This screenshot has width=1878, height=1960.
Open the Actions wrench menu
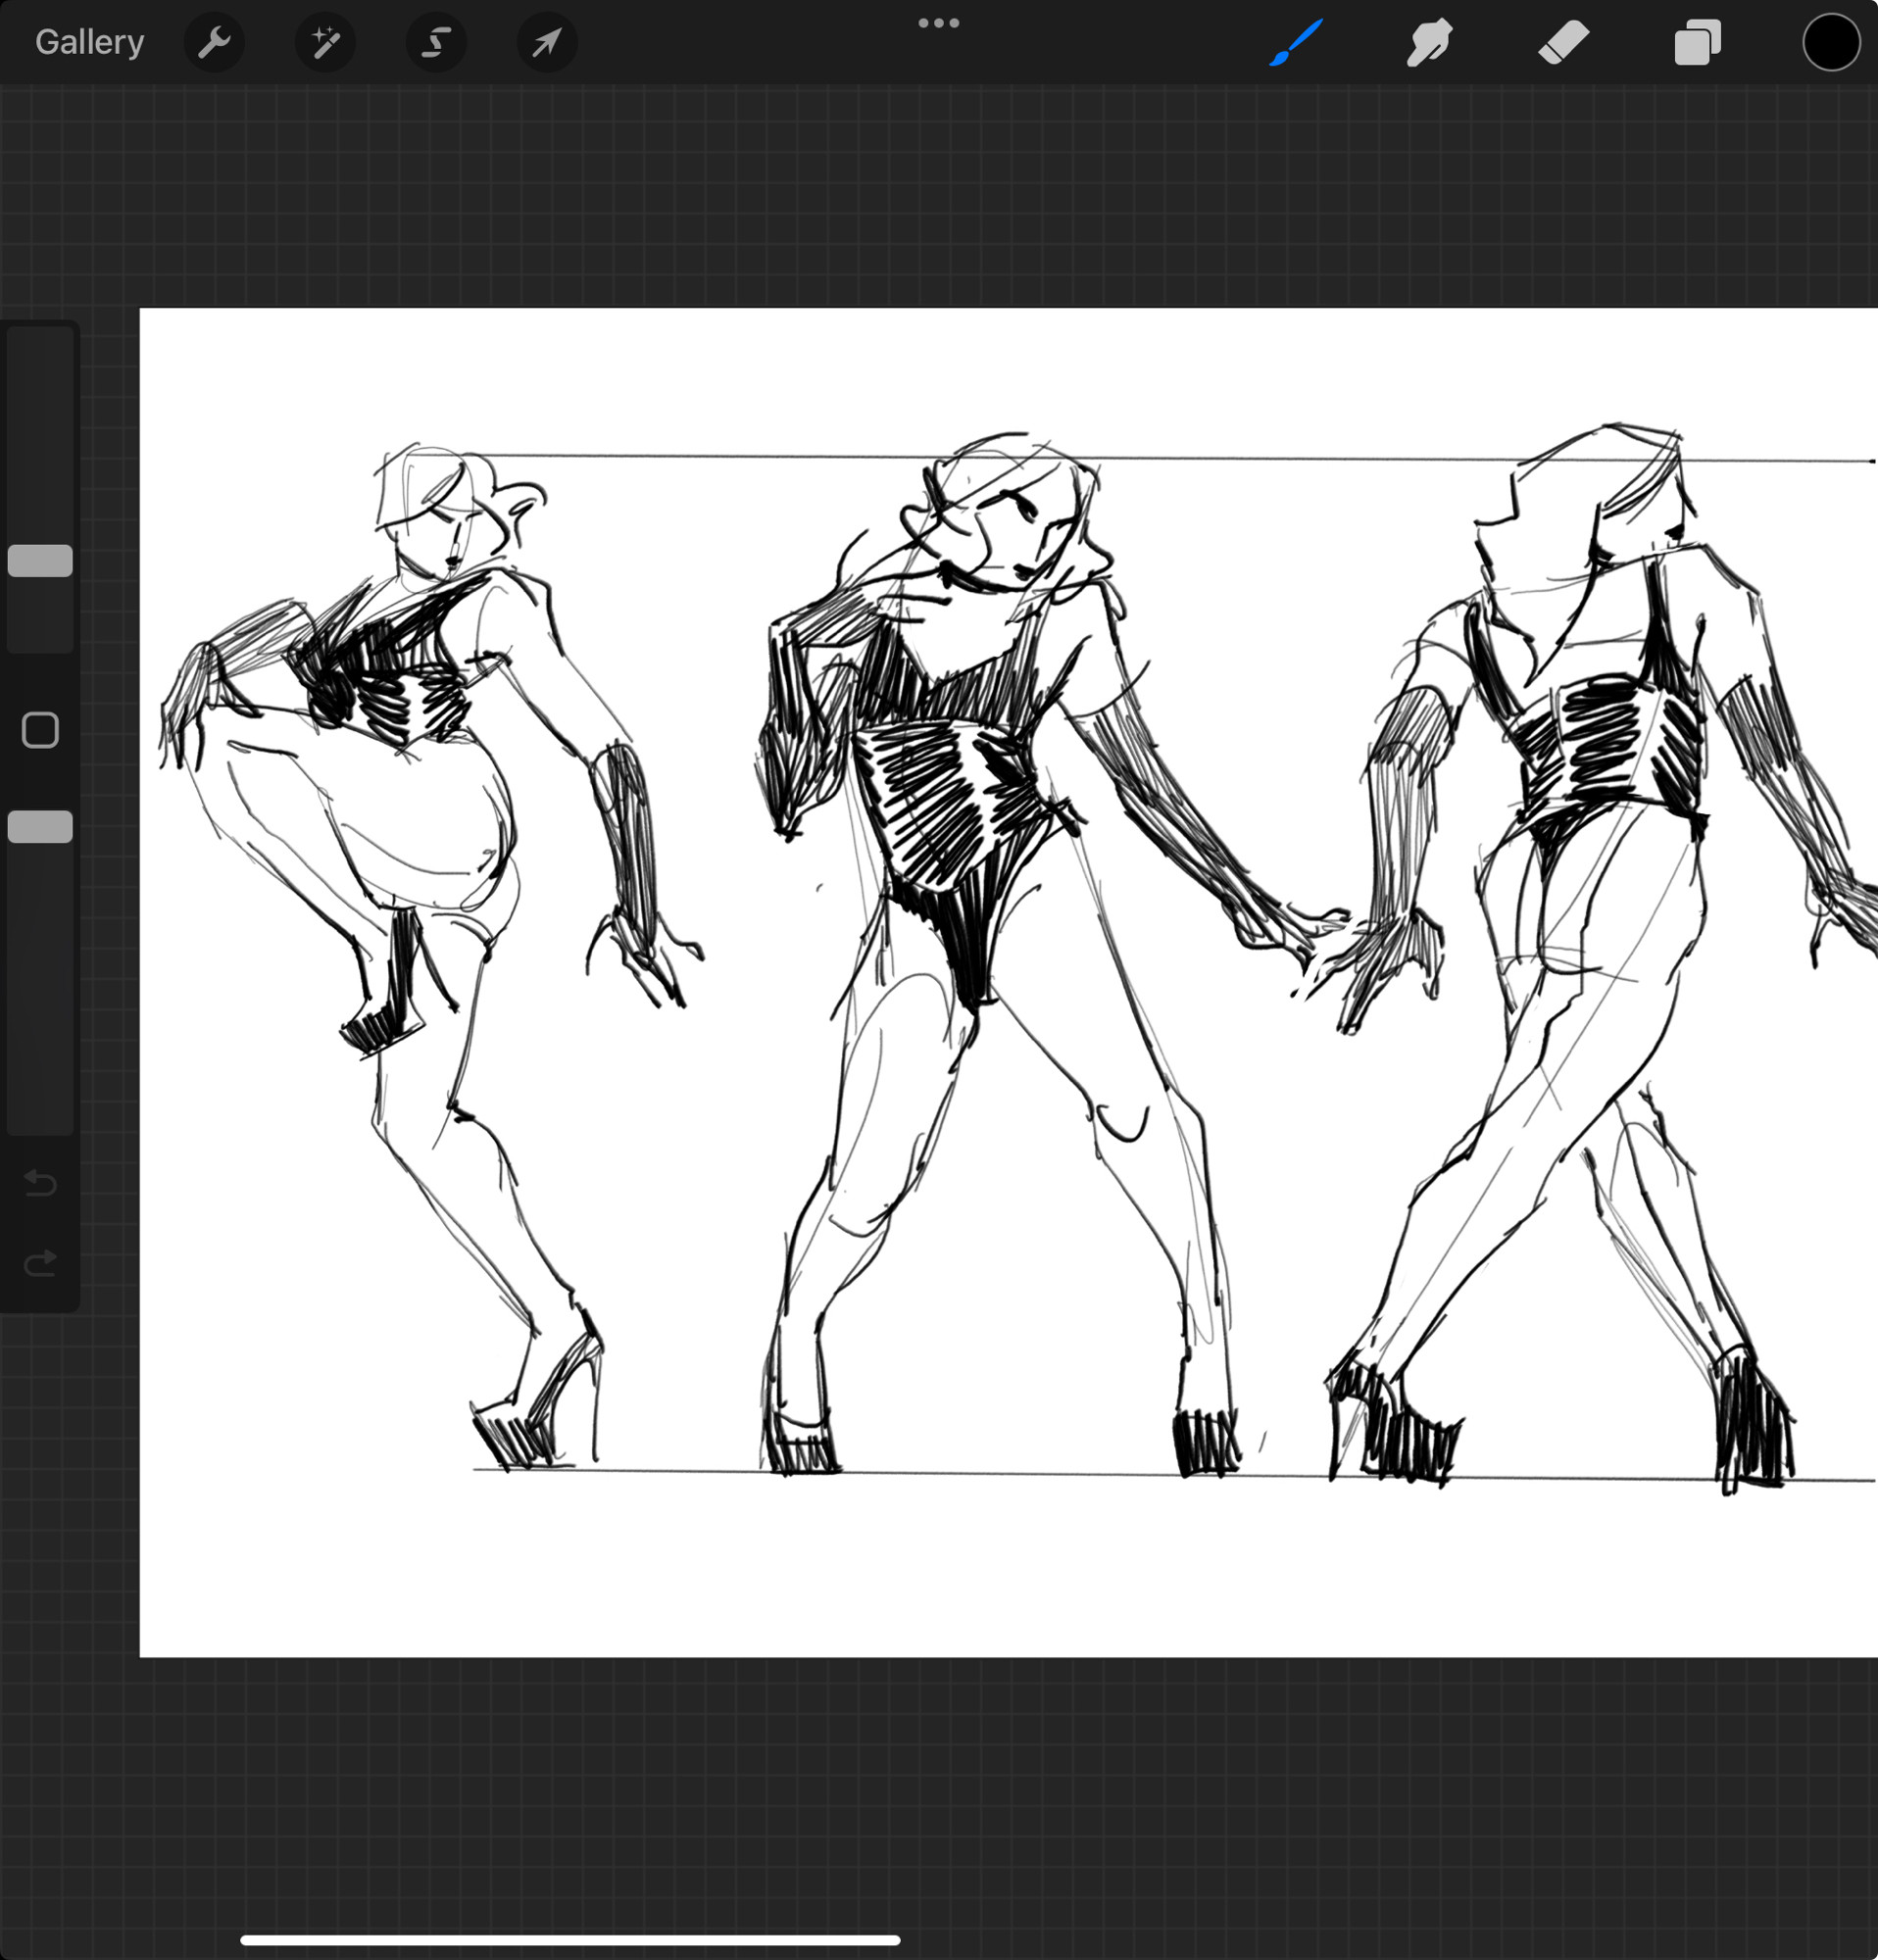tap(214, 42)
